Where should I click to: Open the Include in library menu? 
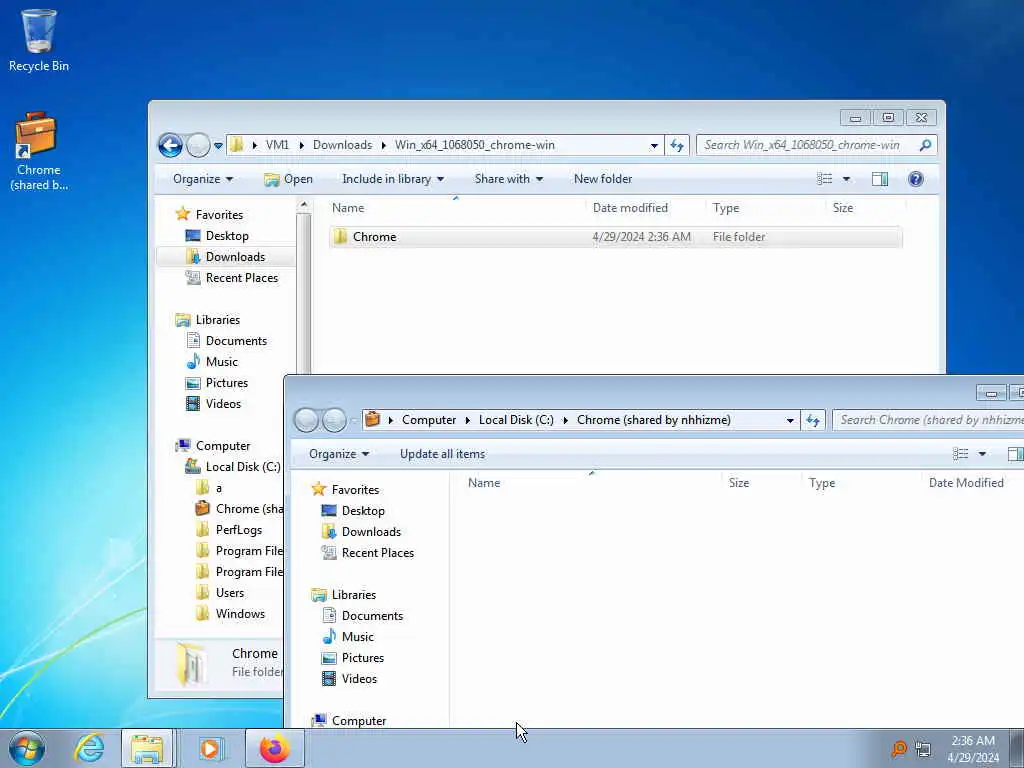392,179
